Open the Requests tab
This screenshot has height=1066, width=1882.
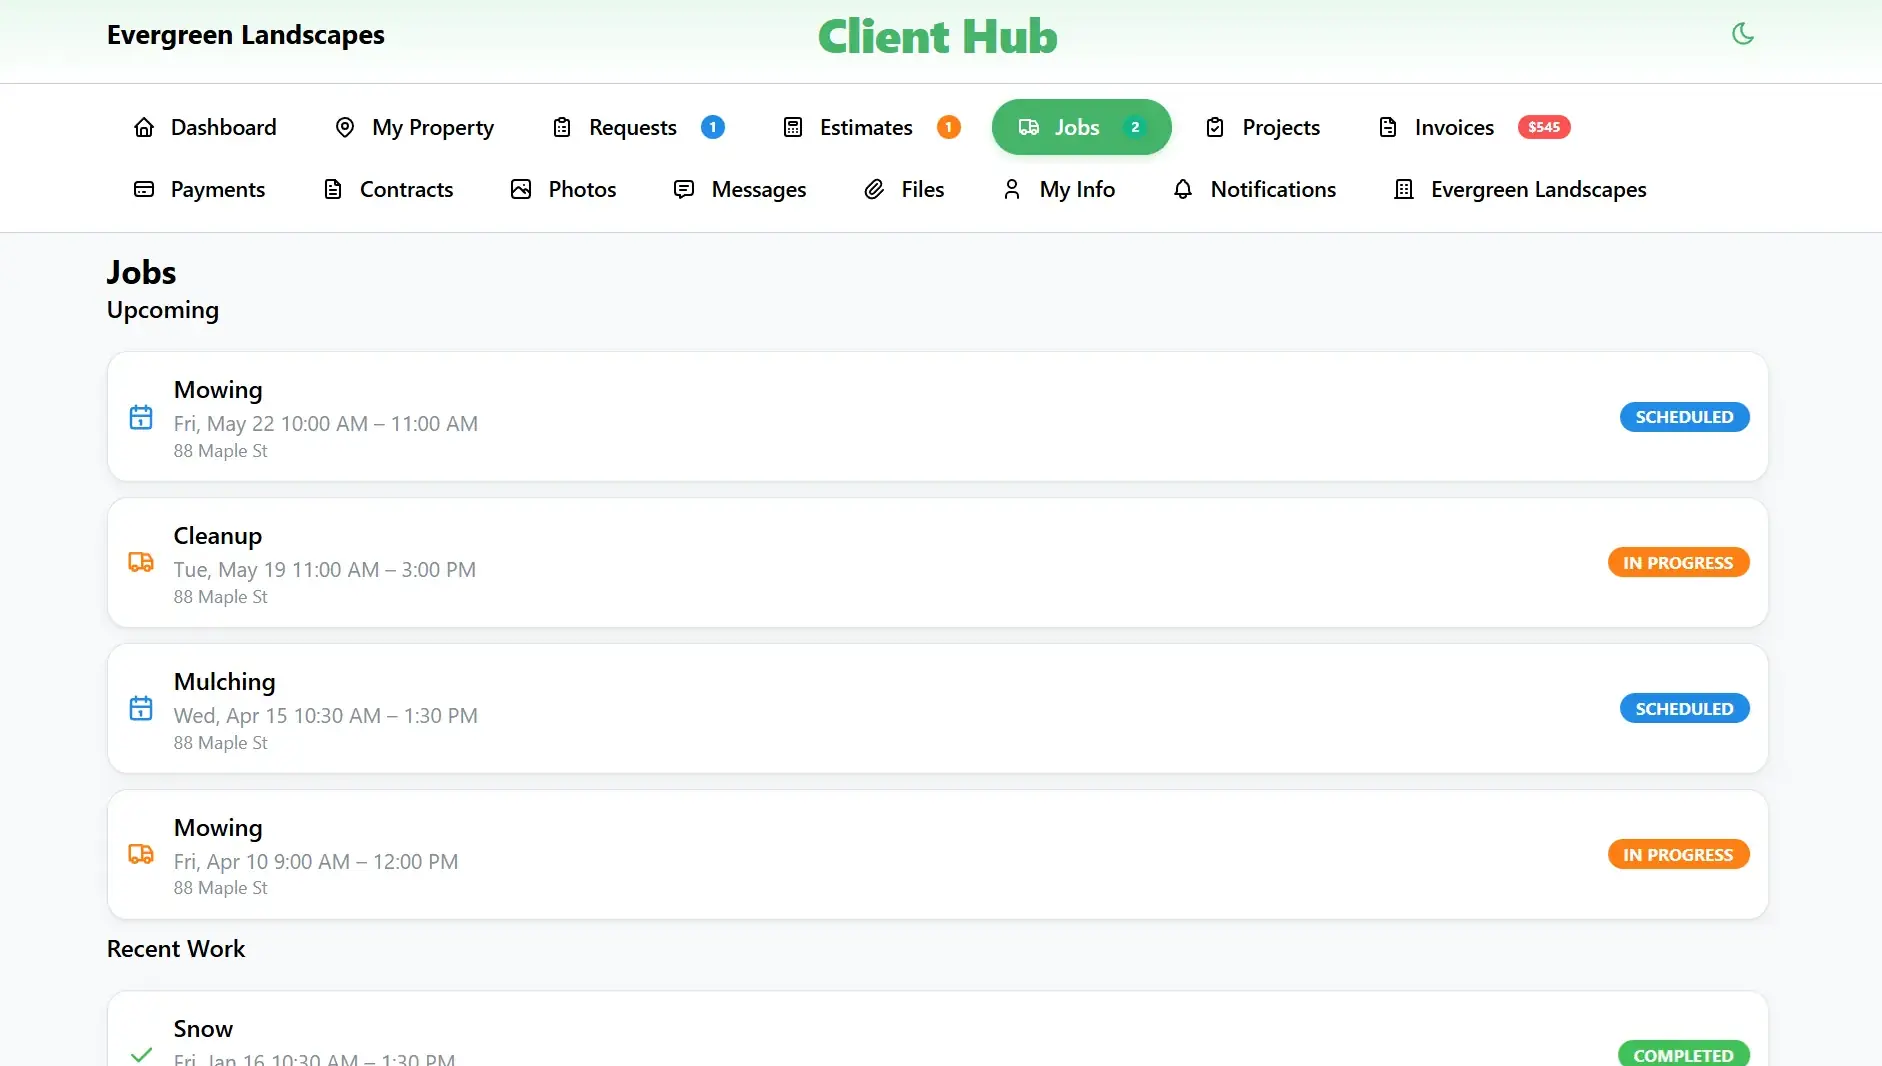[638, 127]
